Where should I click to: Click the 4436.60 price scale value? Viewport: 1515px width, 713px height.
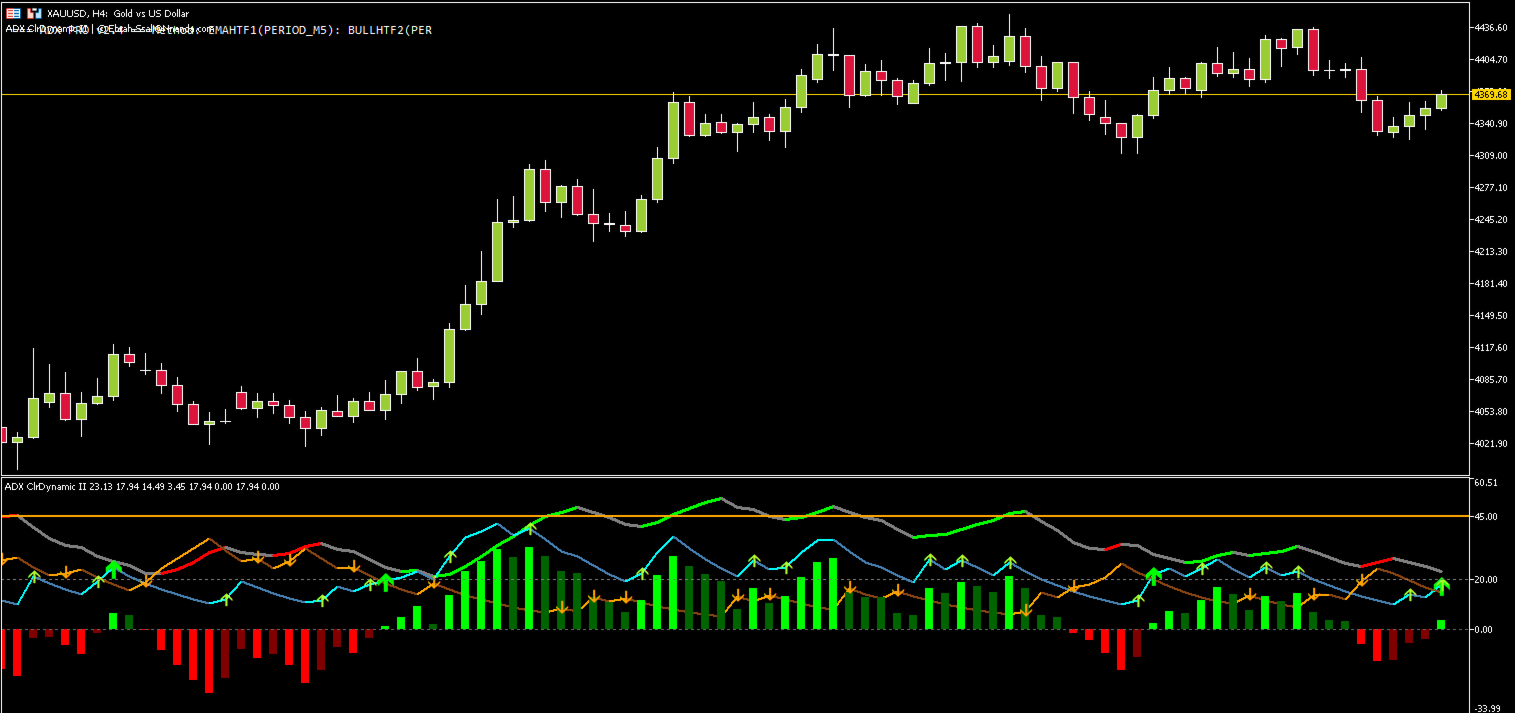(x=1490, y=28)
